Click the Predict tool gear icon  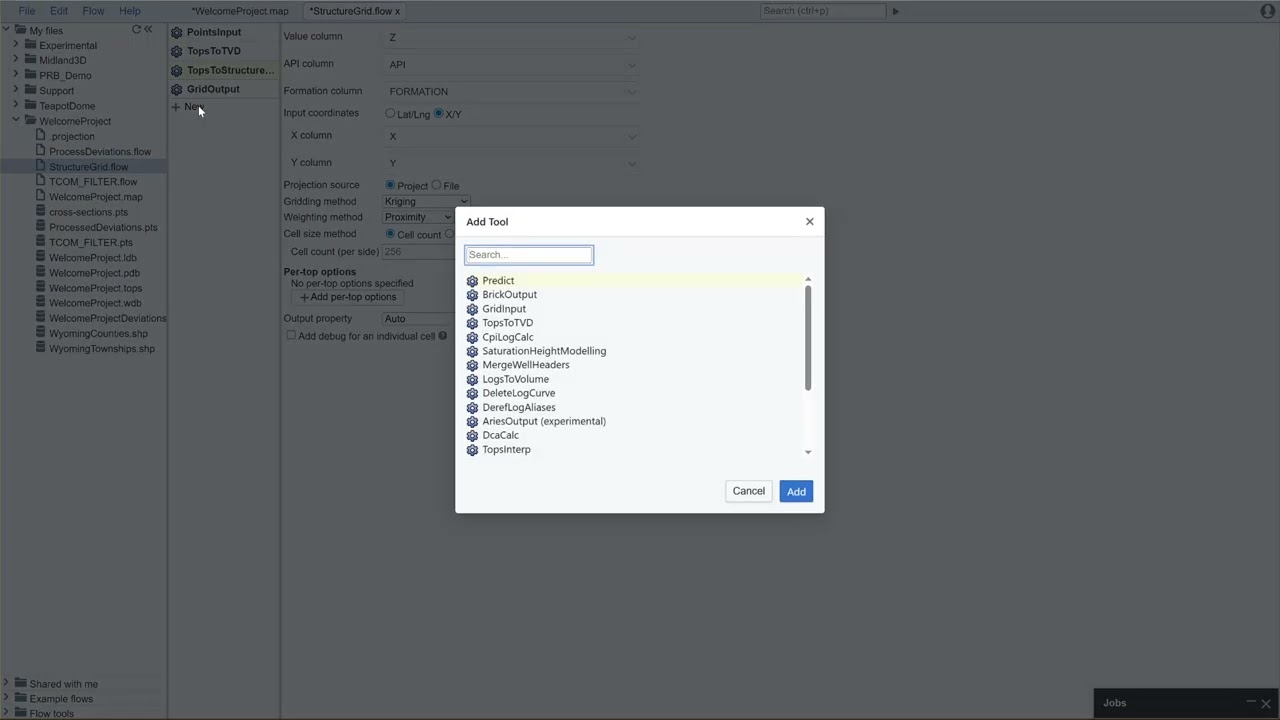coord(472,281)
